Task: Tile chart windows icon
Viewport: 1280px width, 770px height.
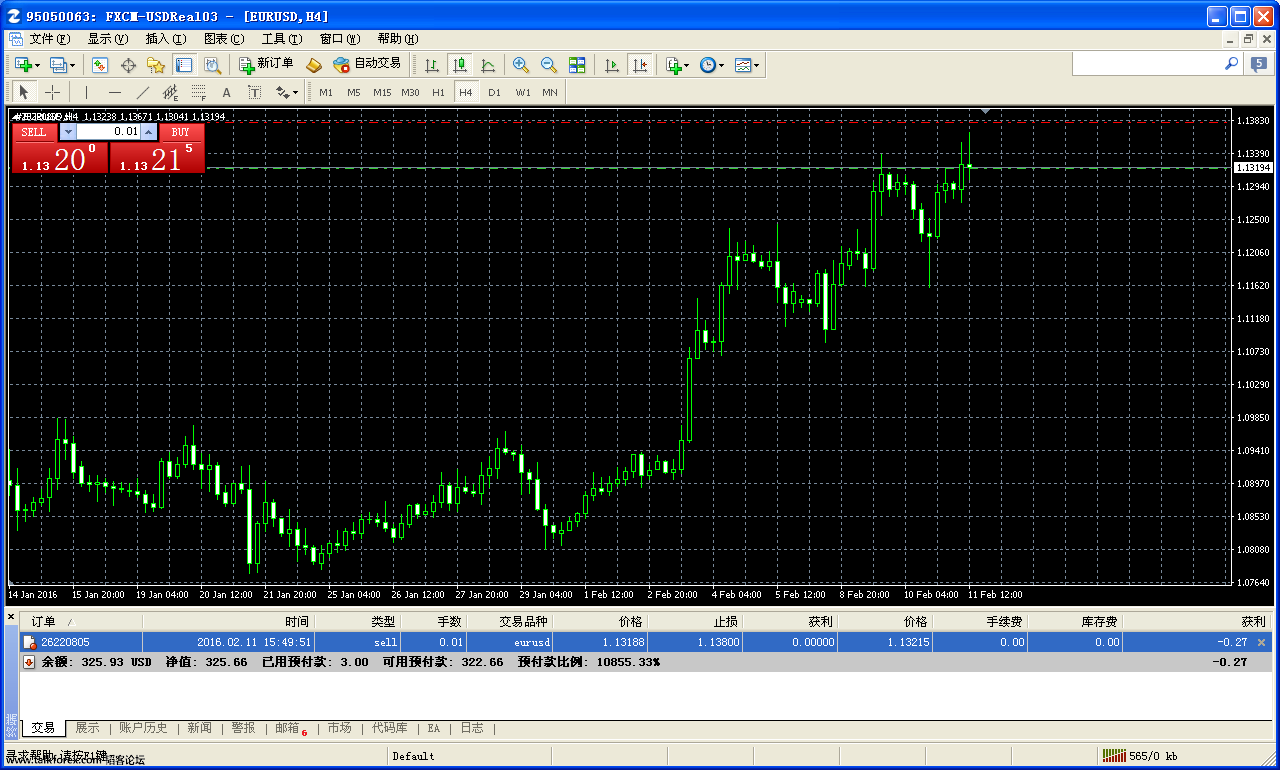Action: point(577,65)
